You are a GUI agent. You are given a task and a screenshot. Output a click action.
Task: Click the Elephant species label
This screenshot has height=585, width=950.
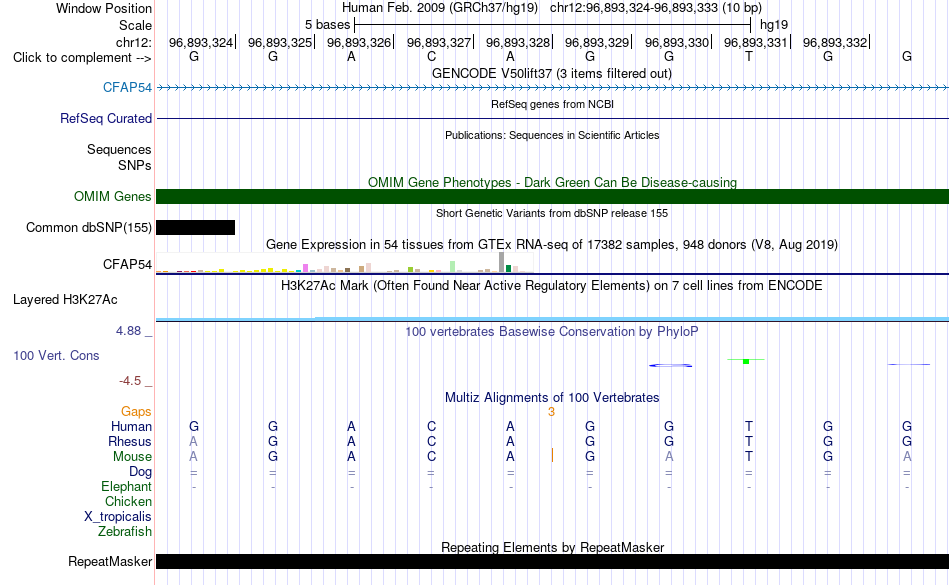tap(126, 486)
